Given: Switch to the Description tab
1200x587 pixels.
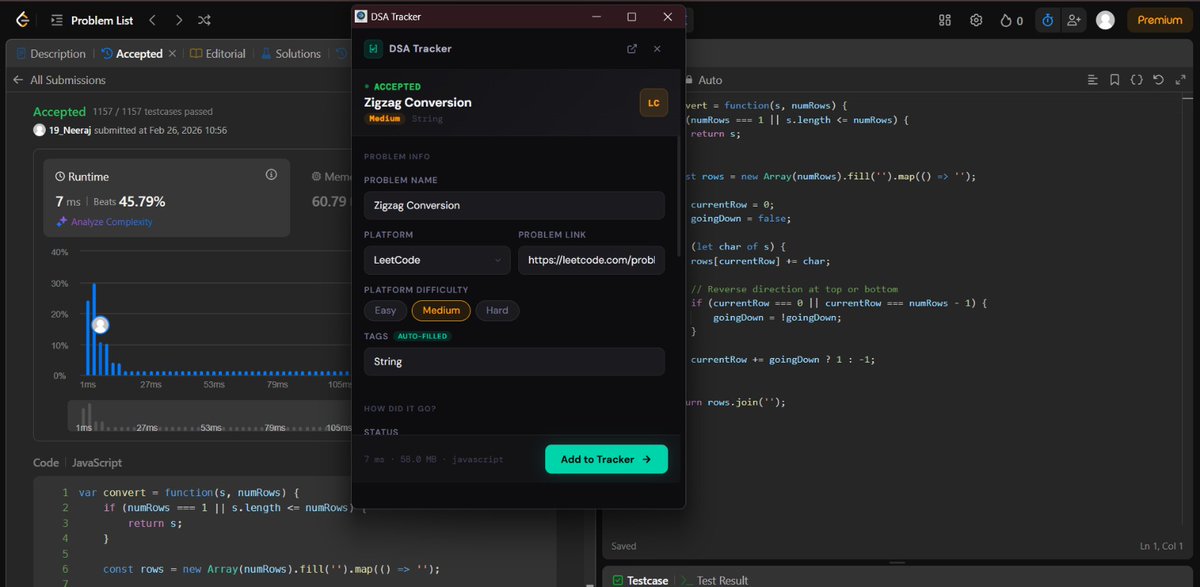Looking at the screenshot, I should coord(50,54).
